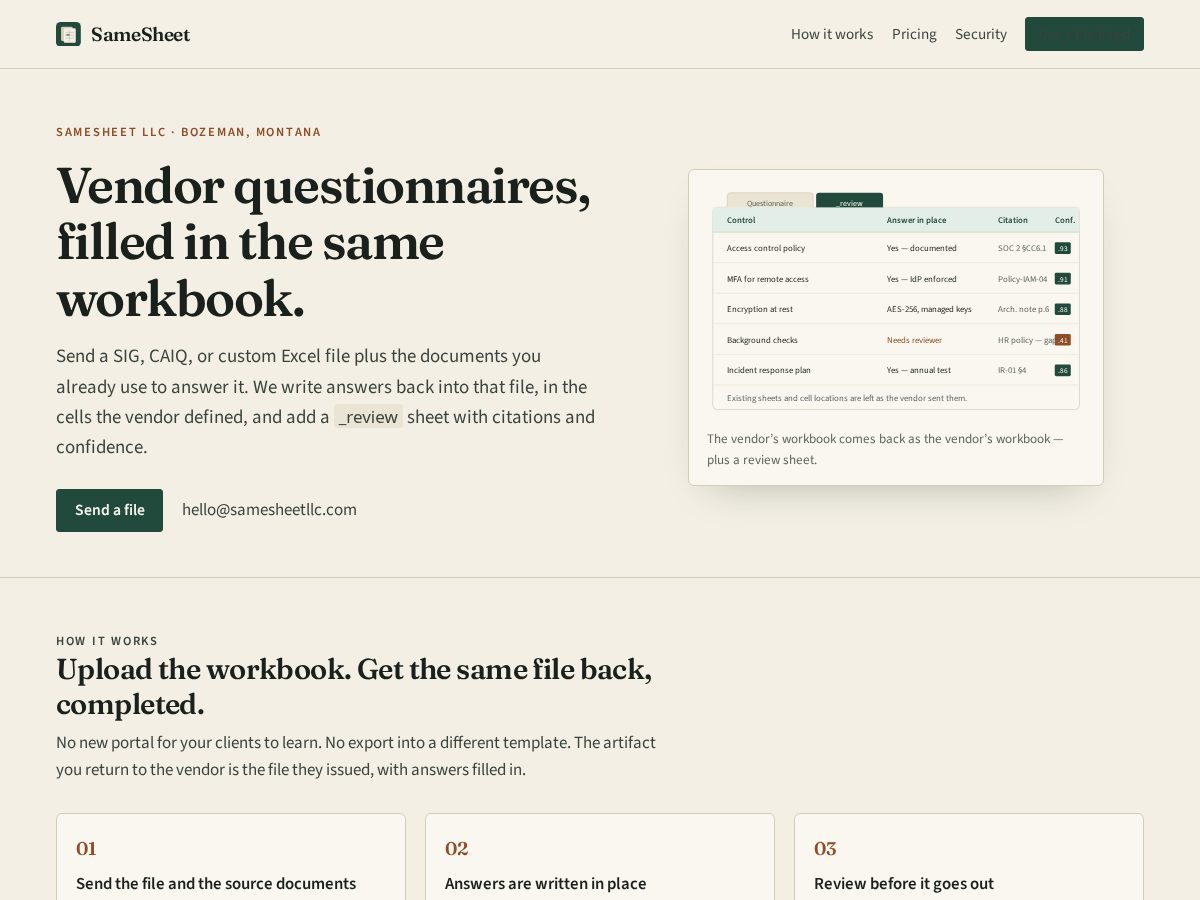
Task: Click the SameSheet logo icon
Action: point(68,34)
